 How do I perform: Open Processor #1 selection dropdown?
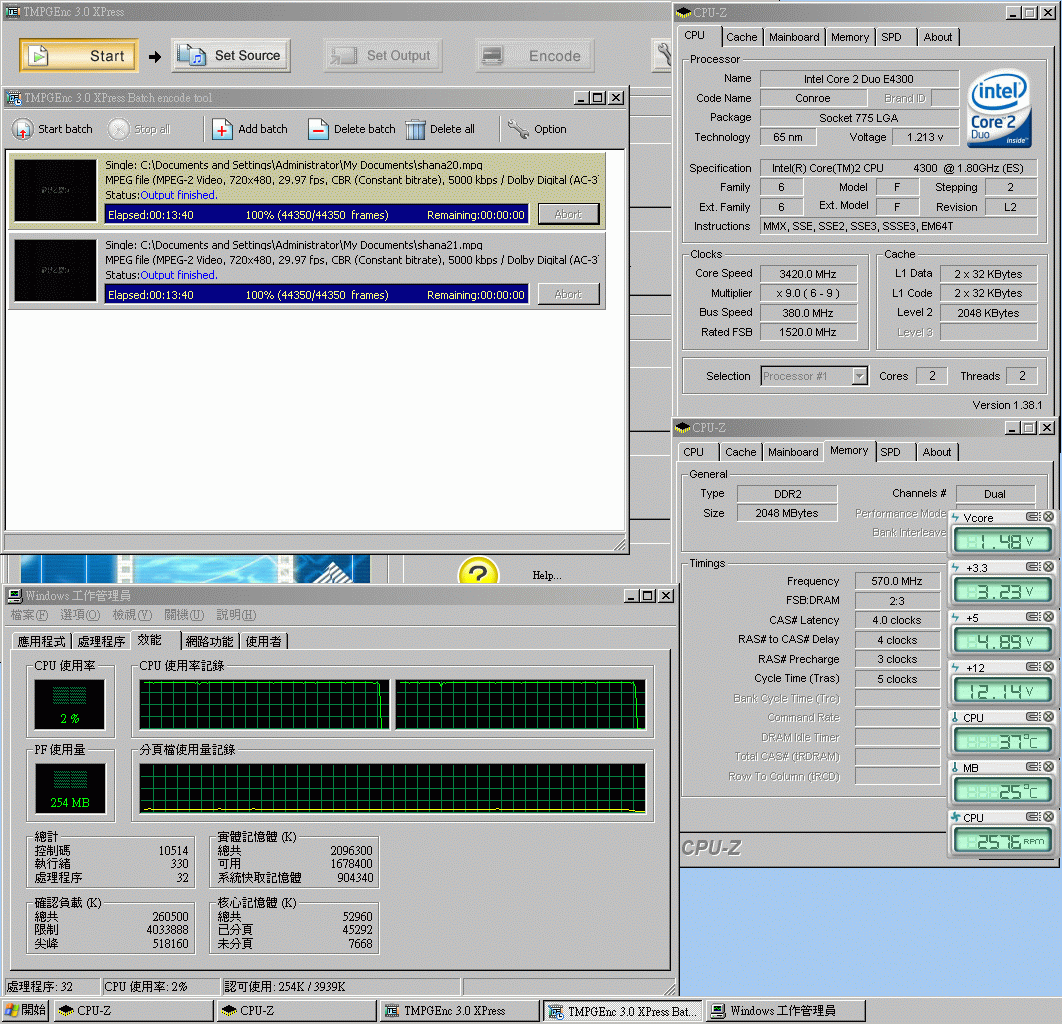(x=859, y=376)
